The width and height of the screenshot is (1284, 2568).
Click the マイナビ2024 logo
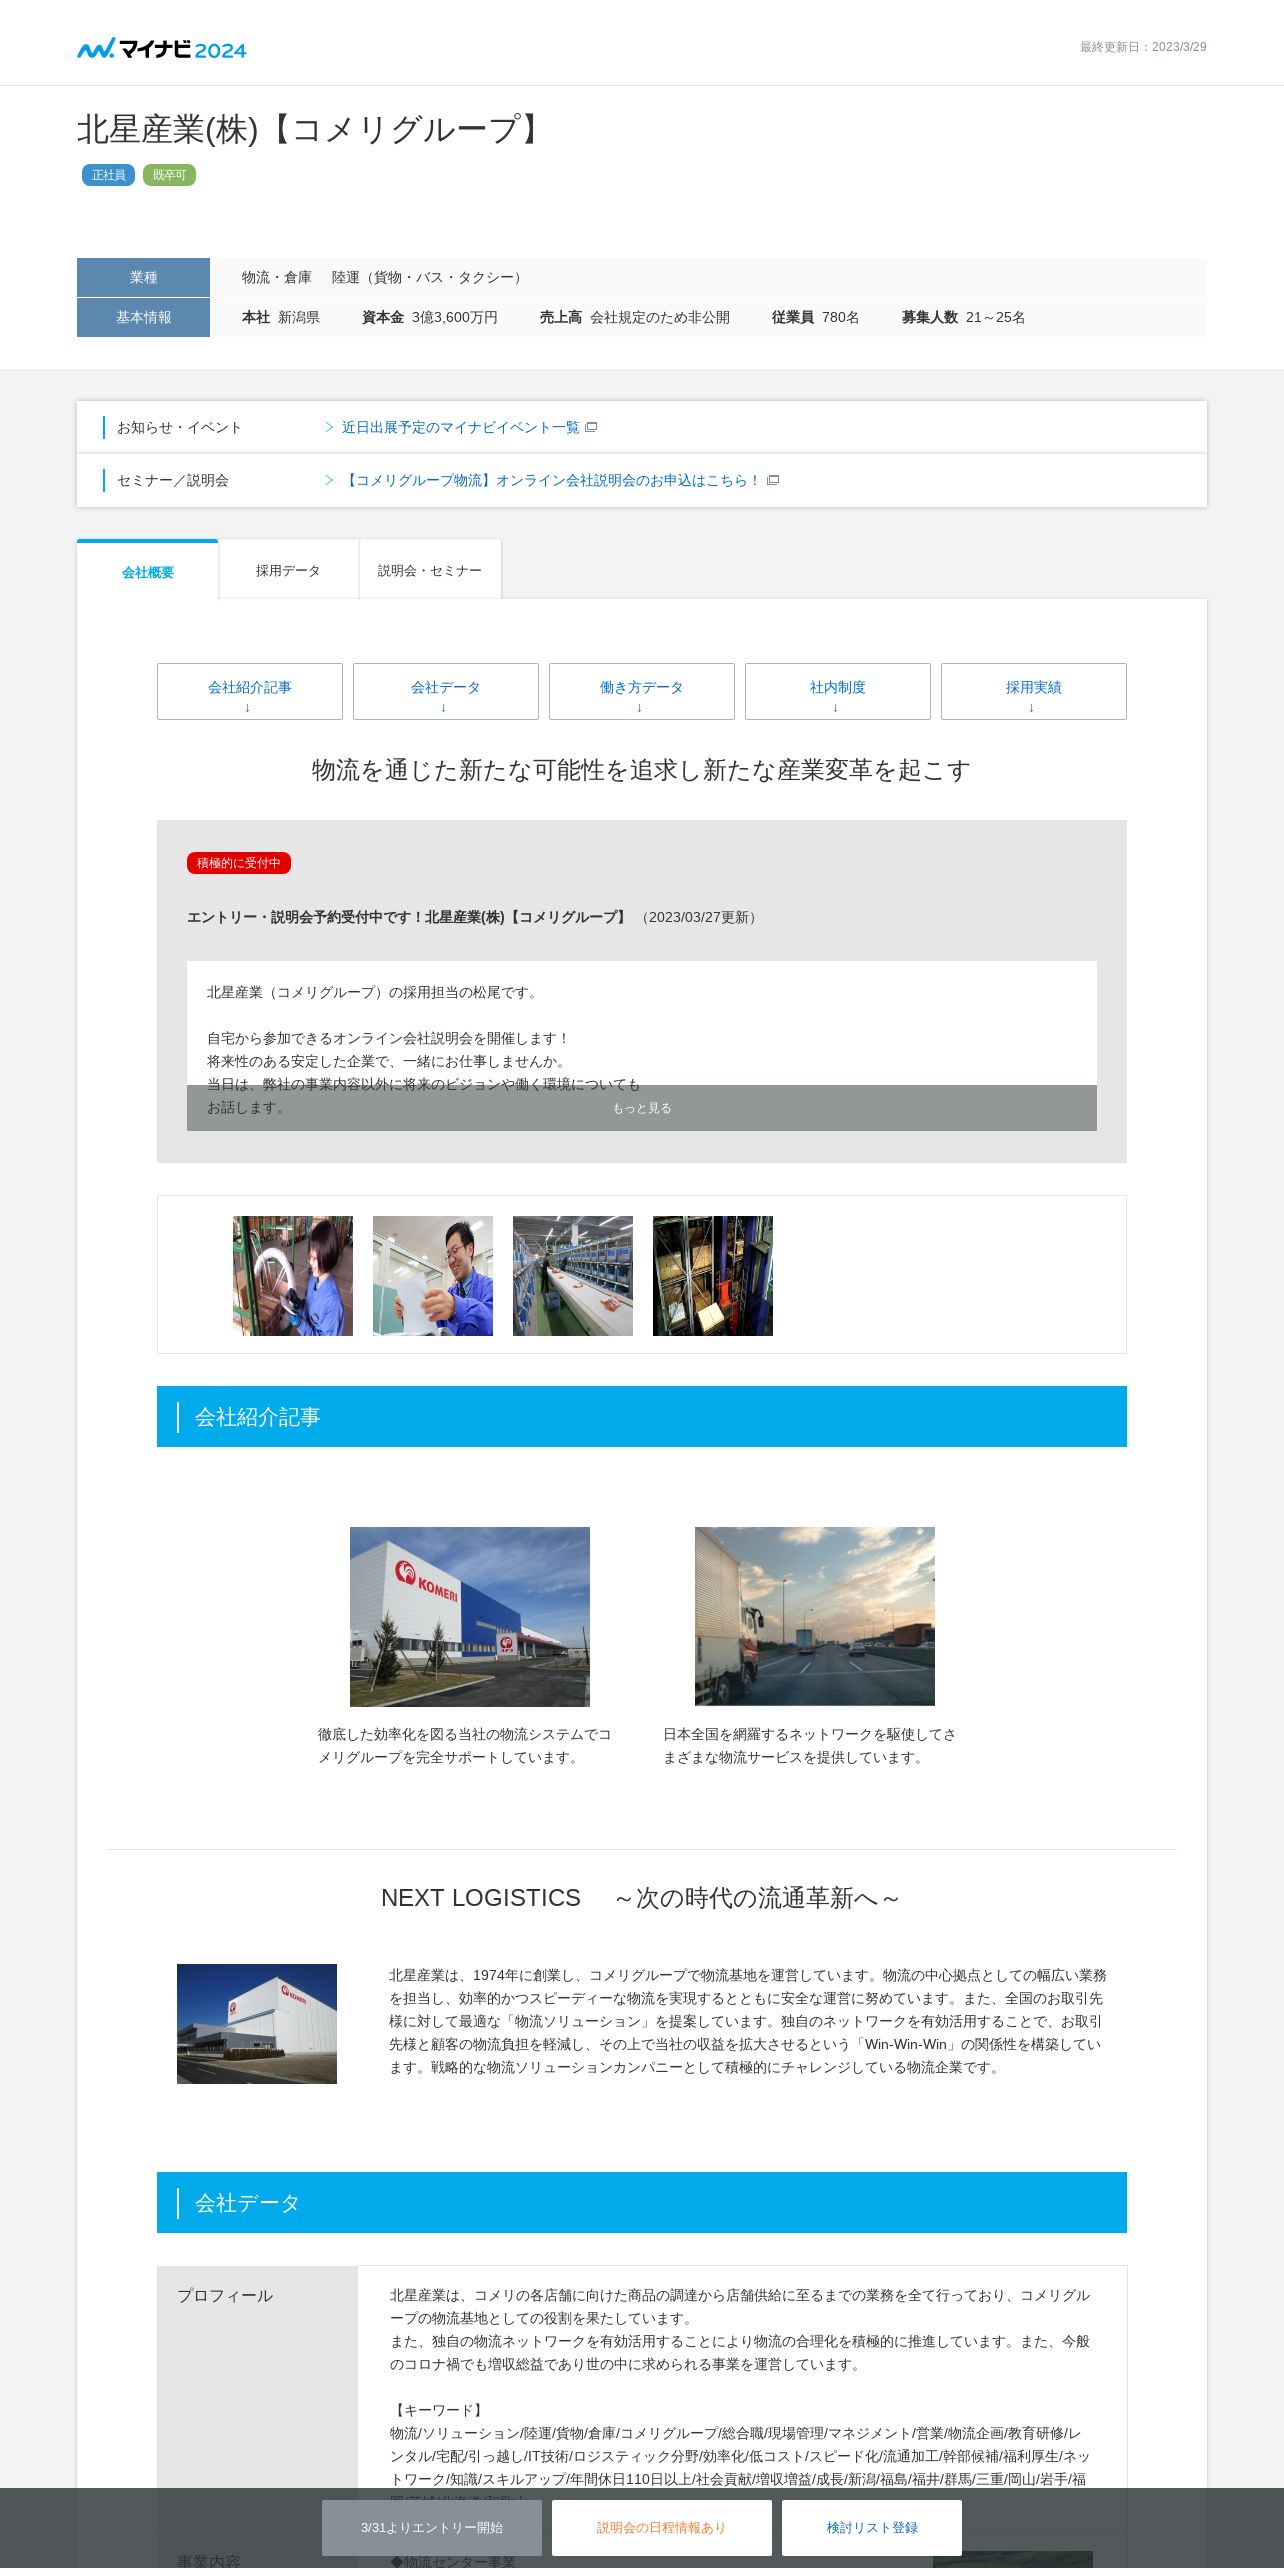pos(162,48)
